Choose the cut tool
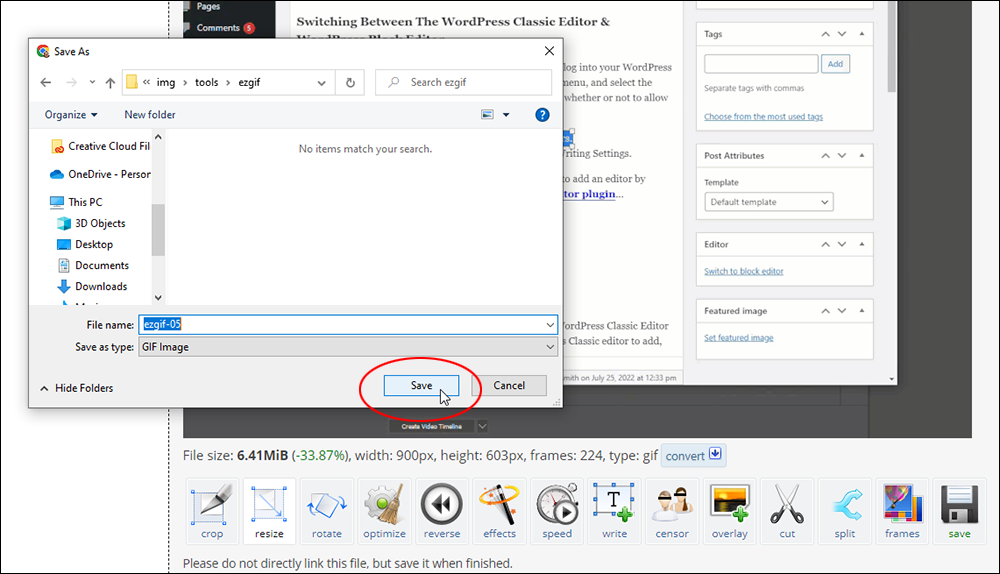The image size is (1000, 574). (787, 511)
